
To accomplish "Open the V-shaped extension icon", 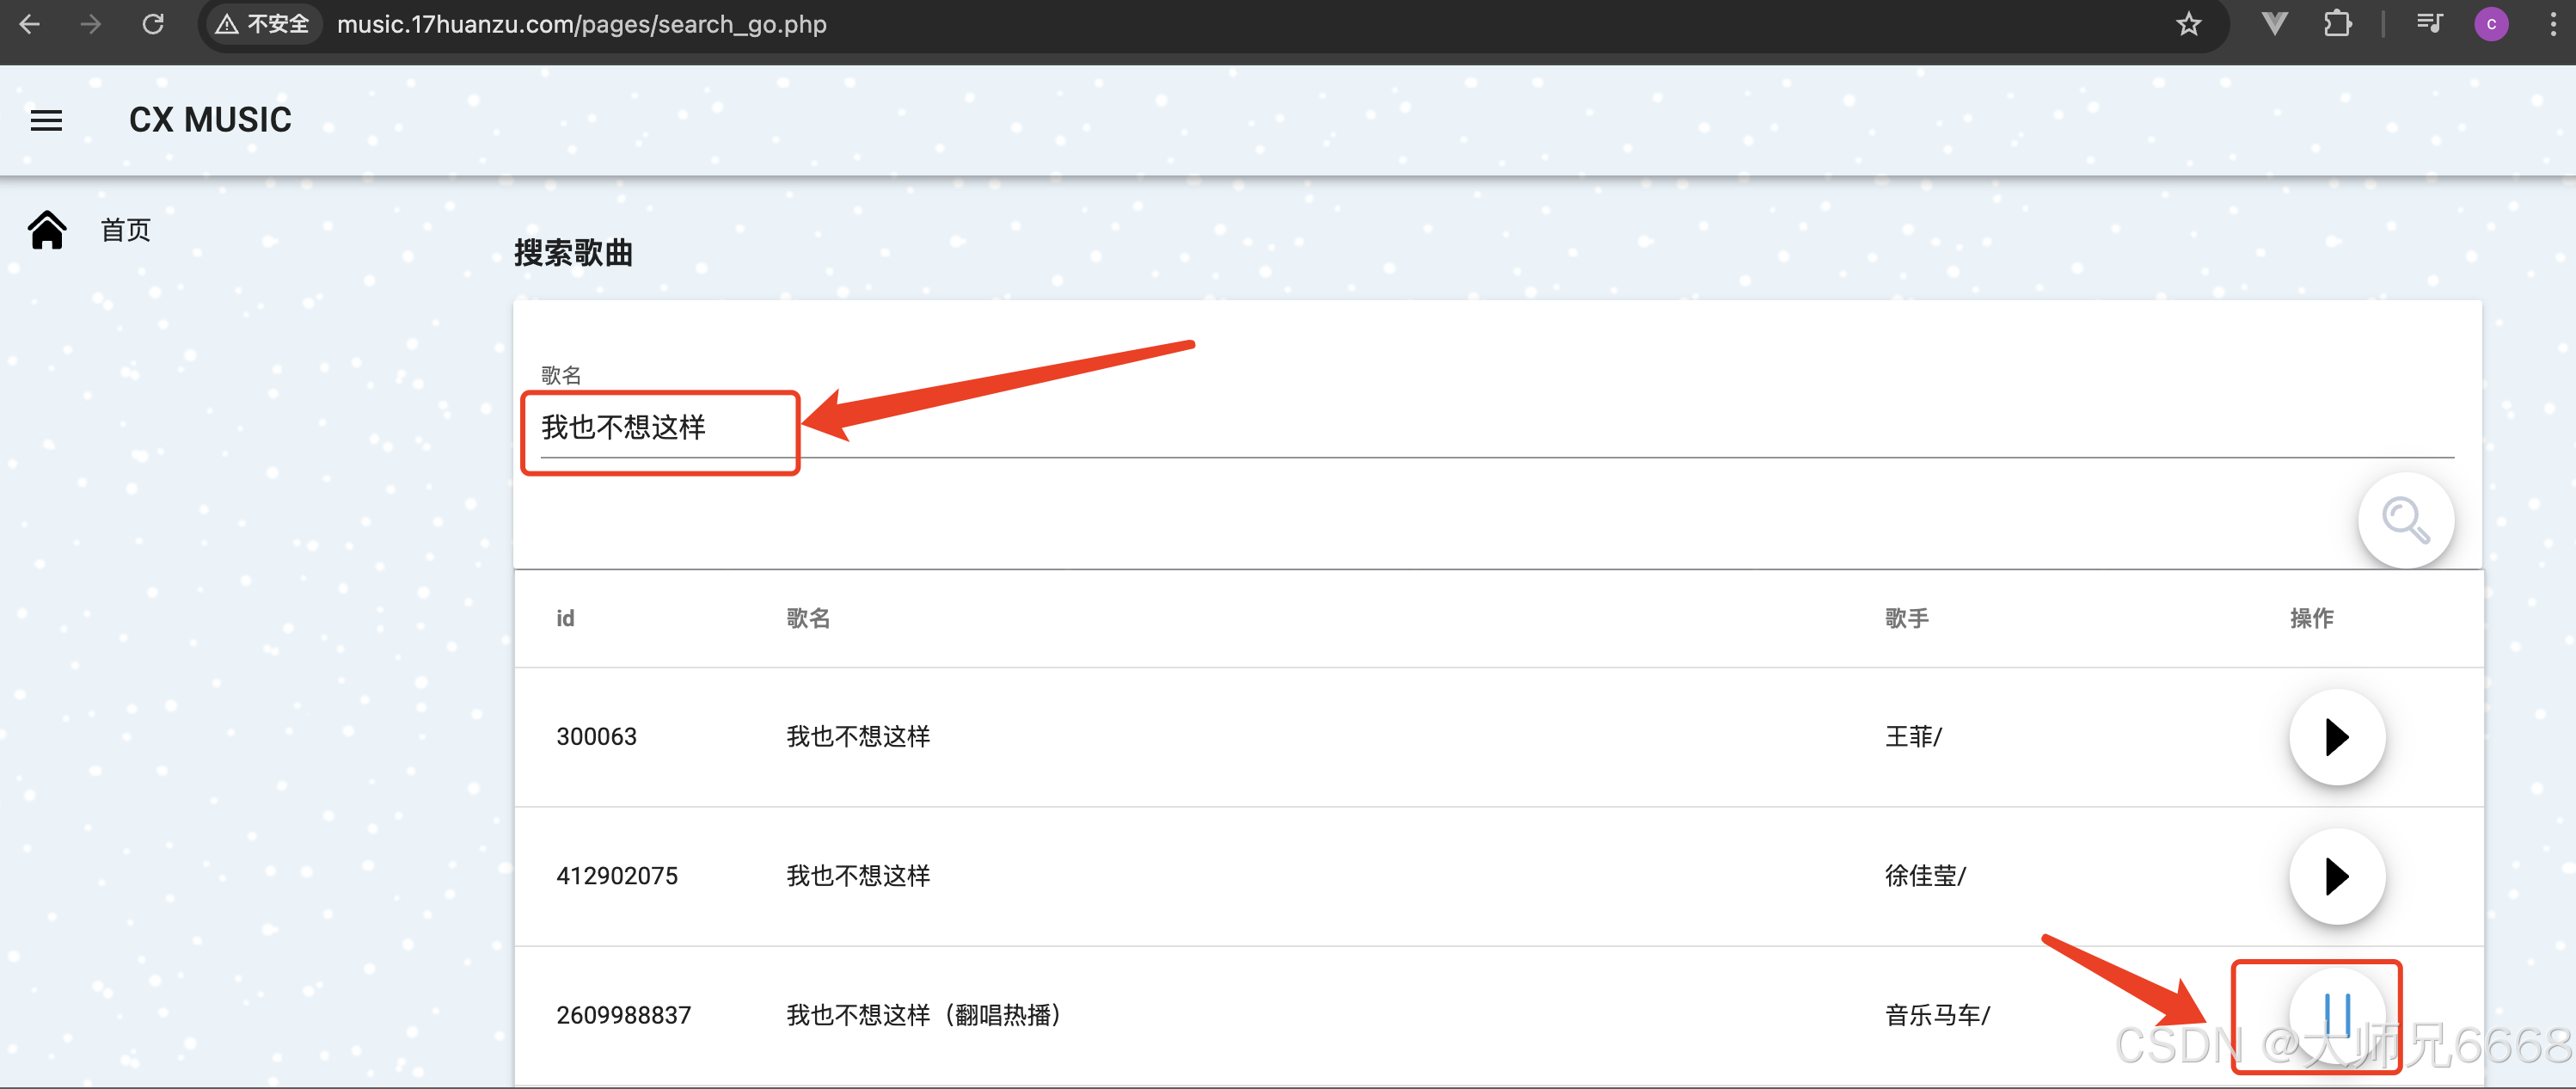I will (x=2274, y=24).
